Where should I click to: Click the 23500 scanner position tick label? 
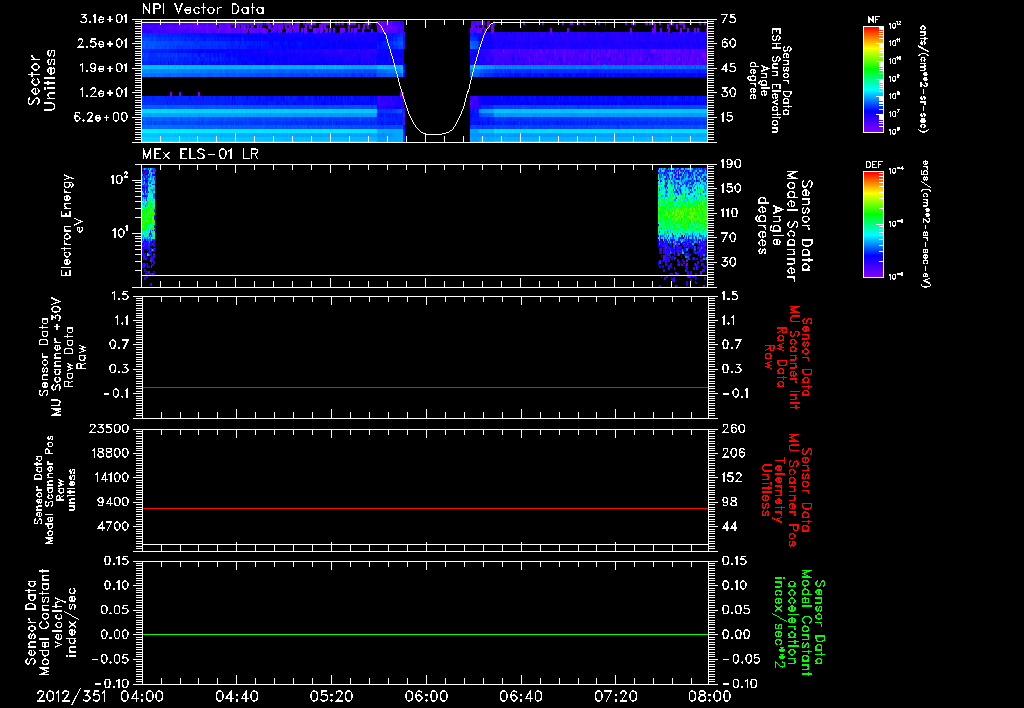(110, 428)
